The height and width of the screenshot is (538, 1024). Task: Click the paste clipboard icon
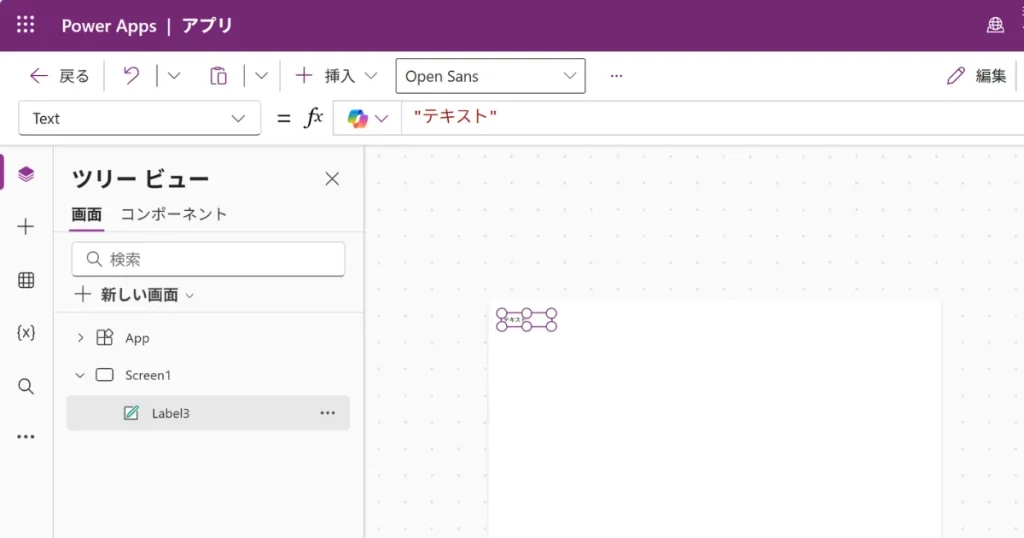(x=218, y=76)
